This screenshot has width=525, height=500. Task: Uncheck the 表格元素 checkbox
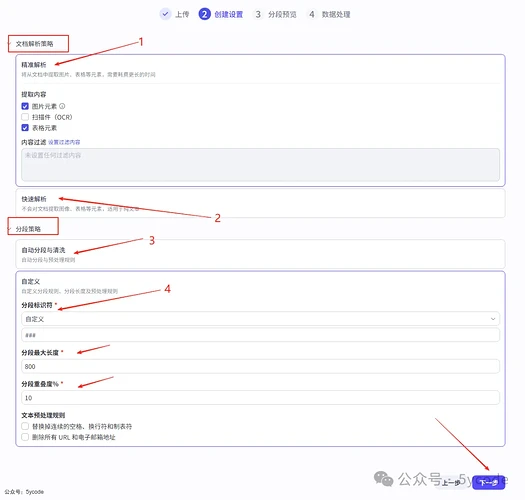tap(25, 128)
